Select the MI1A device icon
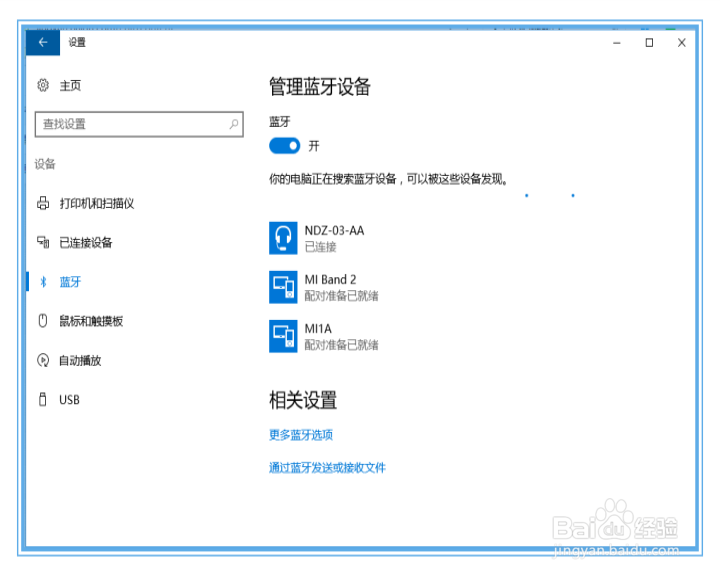The image size is (720, 576). 283,336
